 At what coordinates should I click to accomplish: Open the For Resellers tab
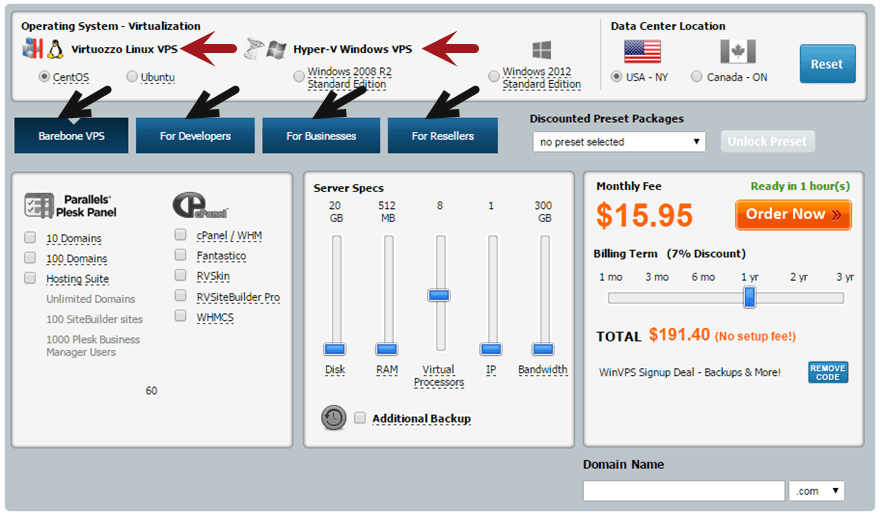point(442,136)
